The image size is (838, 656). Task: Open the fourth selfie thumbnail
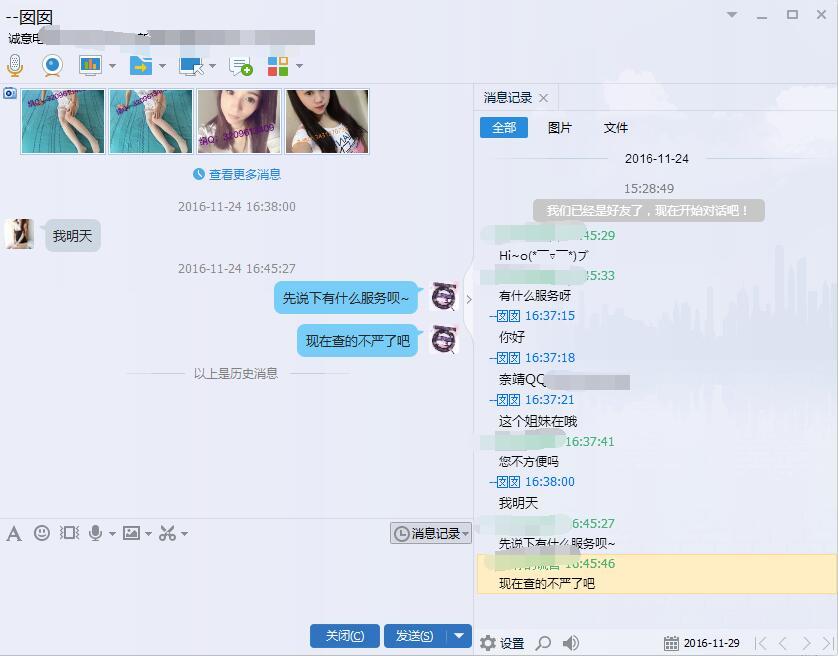coord(327,121)
